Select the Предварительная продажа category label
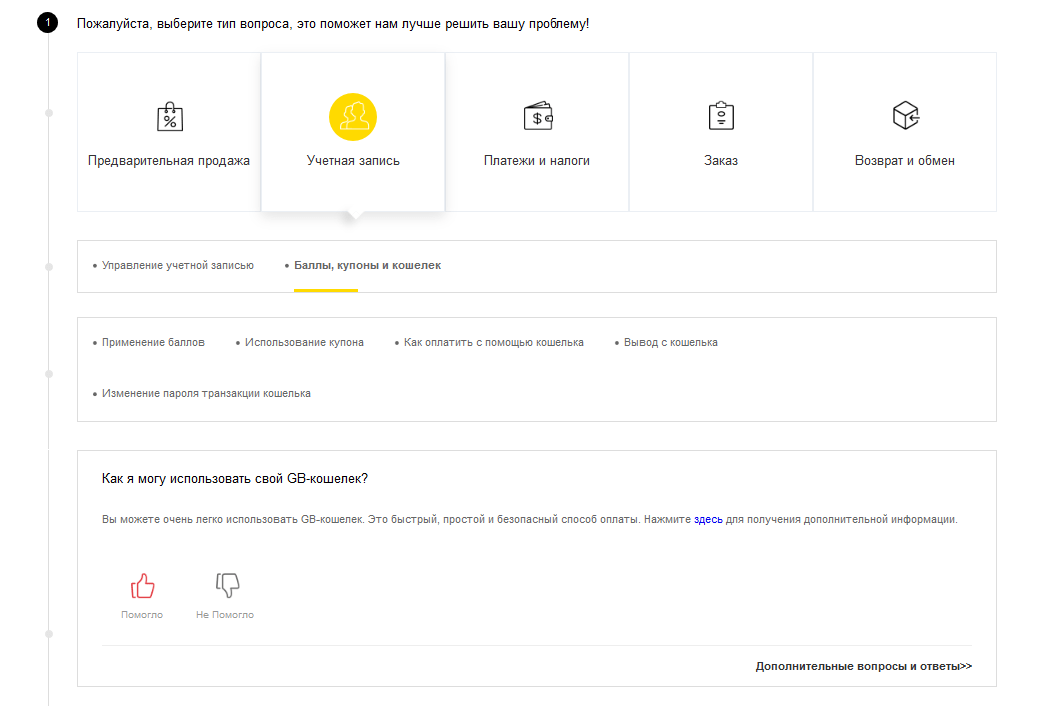 169,161
